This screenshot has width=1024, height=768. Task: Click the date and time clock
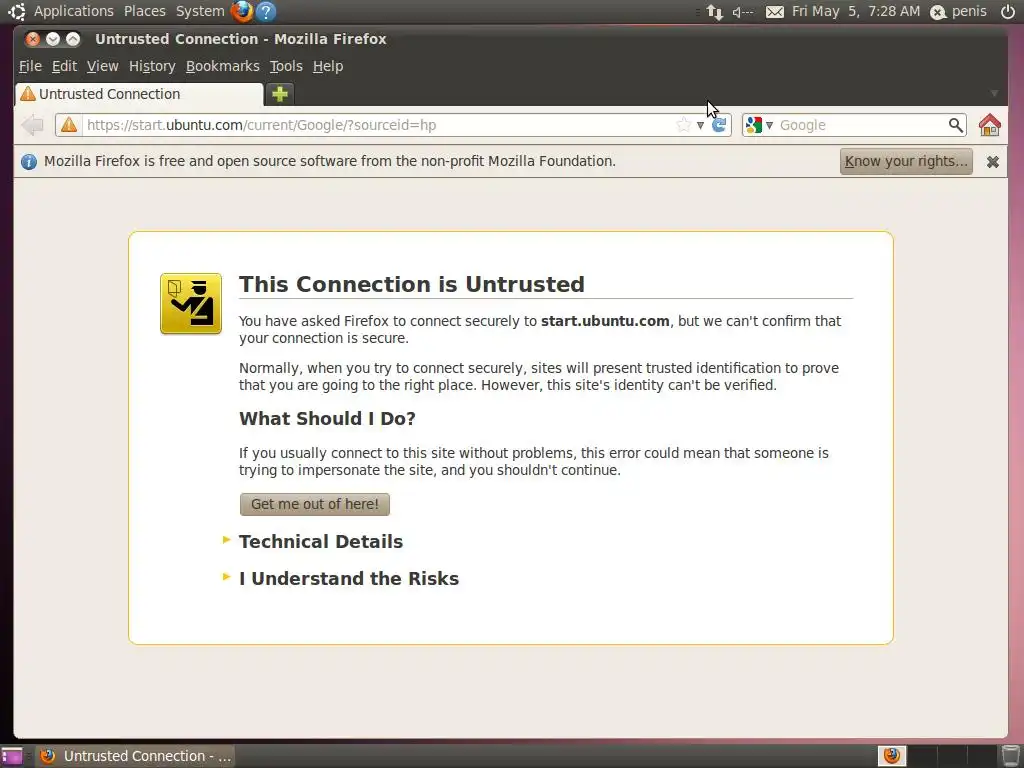pos(856,11)
